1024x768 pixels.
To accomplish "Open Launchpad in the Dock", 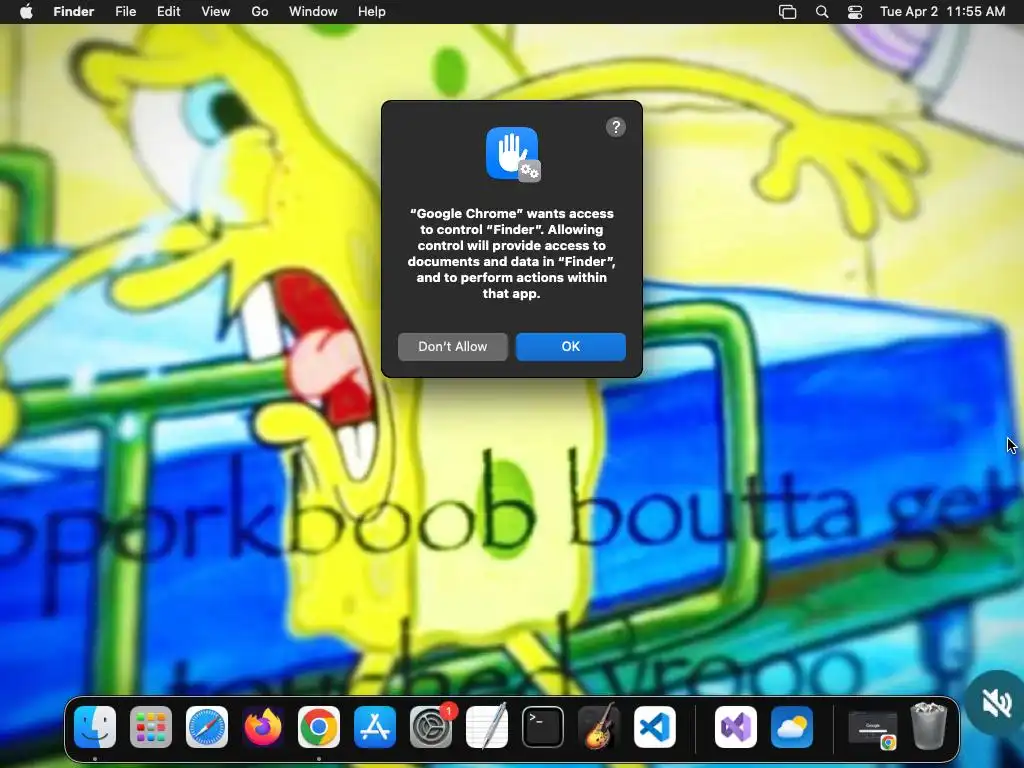I will click(x=151, y=727).
